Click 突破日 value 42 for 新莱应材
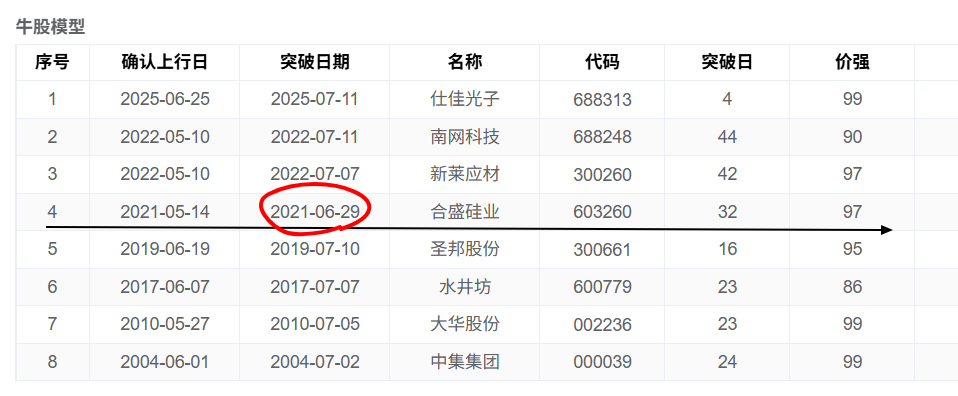The height and width of the screenshot is (396, 958). pos(727,174)
